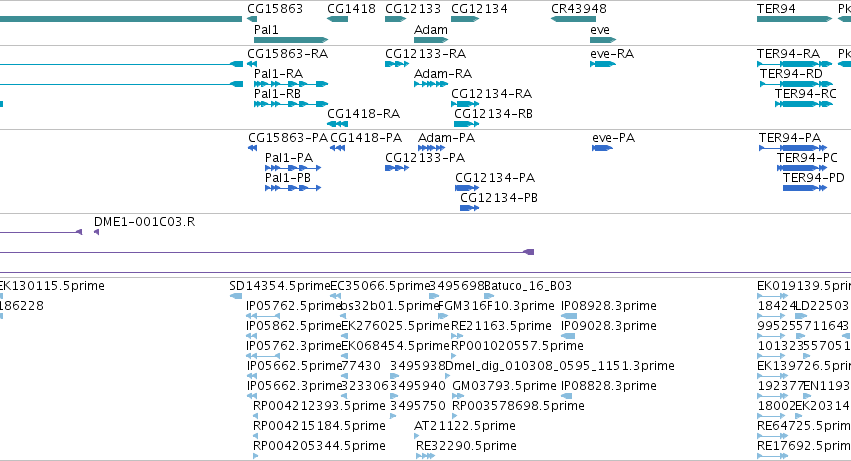Click the Dmel_dig_010308_0595_1151.3prime label
This screenshot has width=851, height=461.
point(560,367)
